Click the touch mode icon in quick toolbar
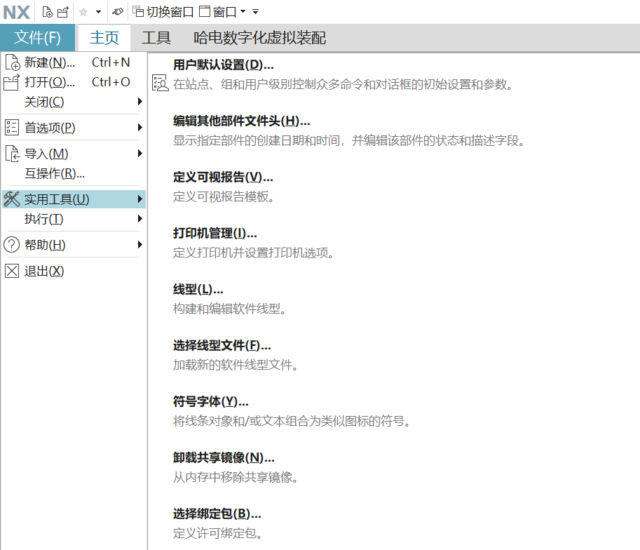This screenshot has width=640, height=550. 118,12
